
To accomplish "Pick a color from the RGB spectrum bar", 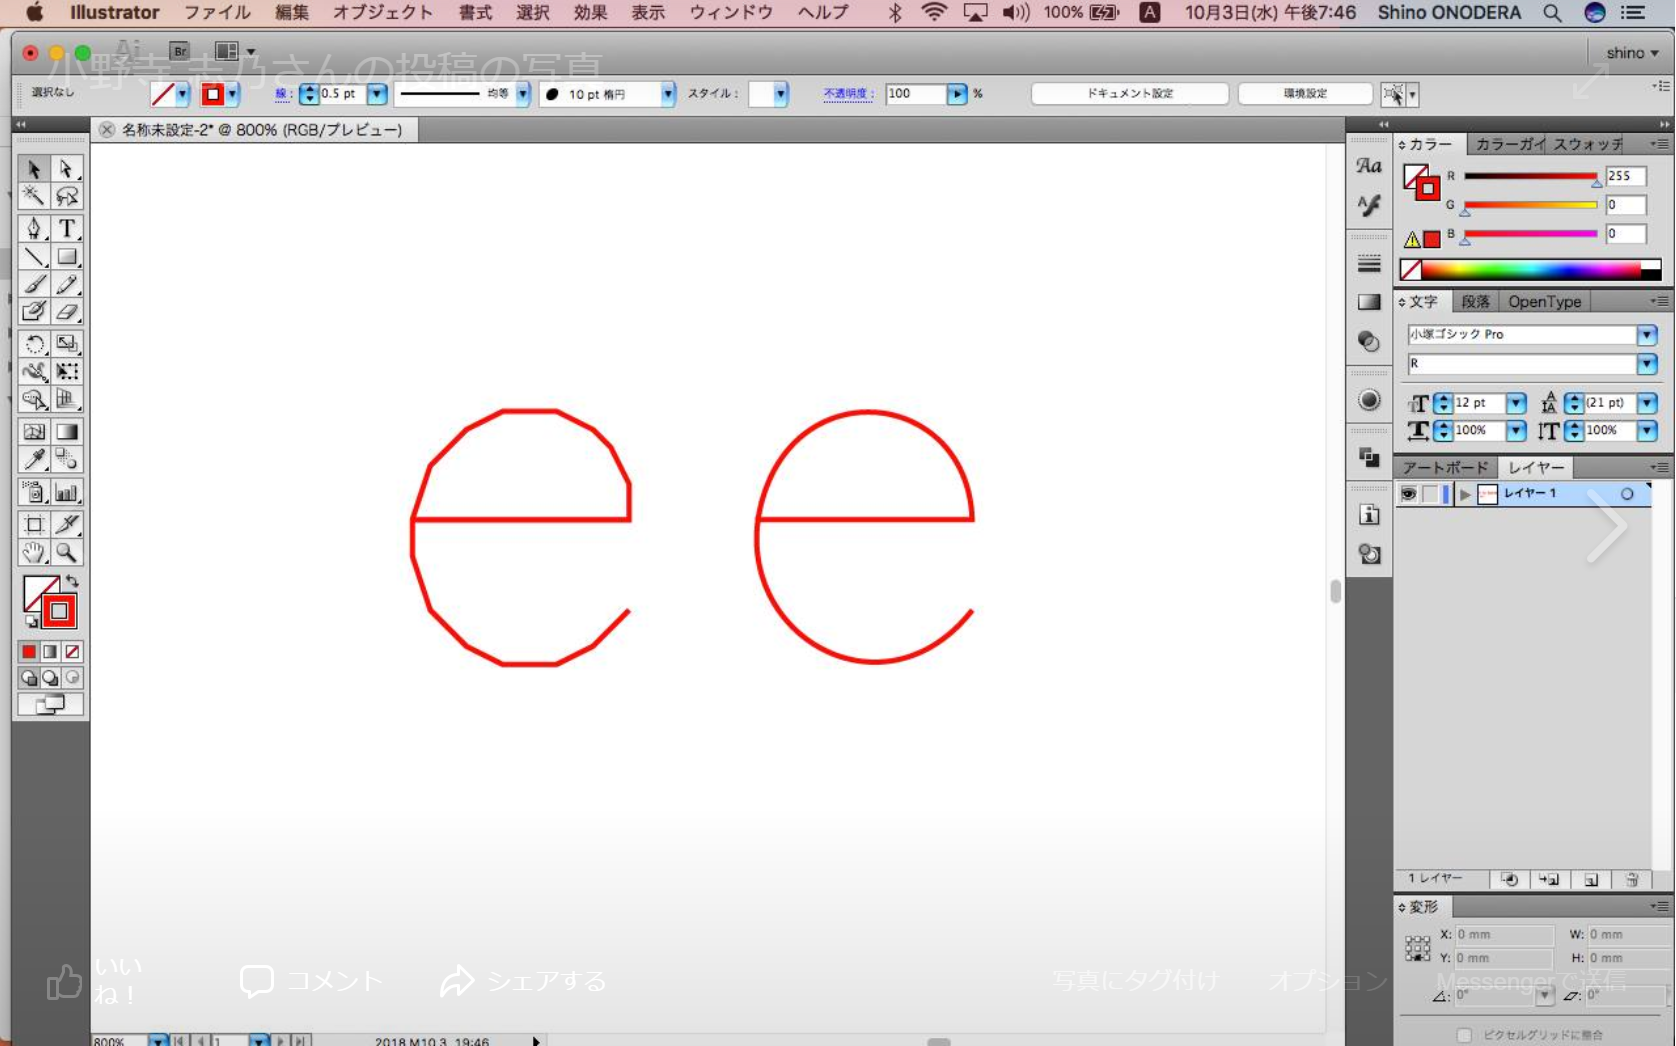I will tap(1531, 270).
